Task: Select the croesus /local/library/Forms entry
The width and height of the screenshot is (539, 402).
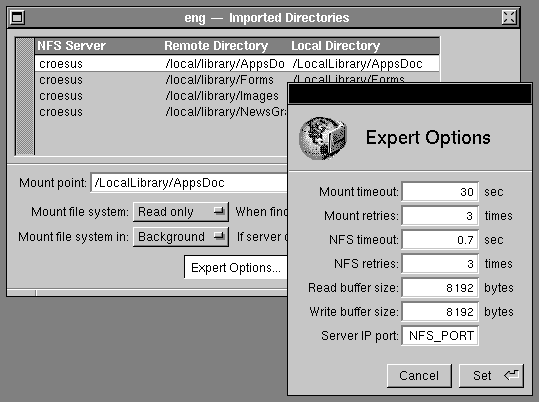Action: click(x=161, y=80)
